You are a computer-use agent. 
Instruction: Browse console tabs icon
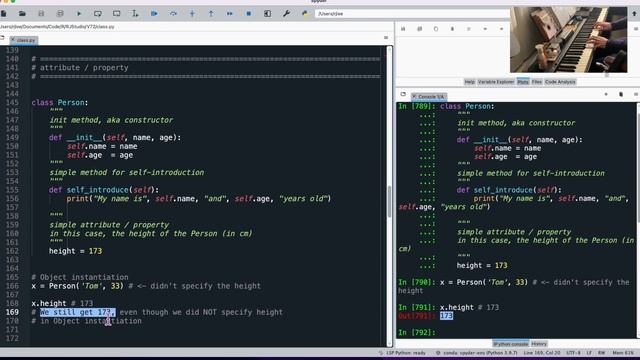click(x=403, y=94)
